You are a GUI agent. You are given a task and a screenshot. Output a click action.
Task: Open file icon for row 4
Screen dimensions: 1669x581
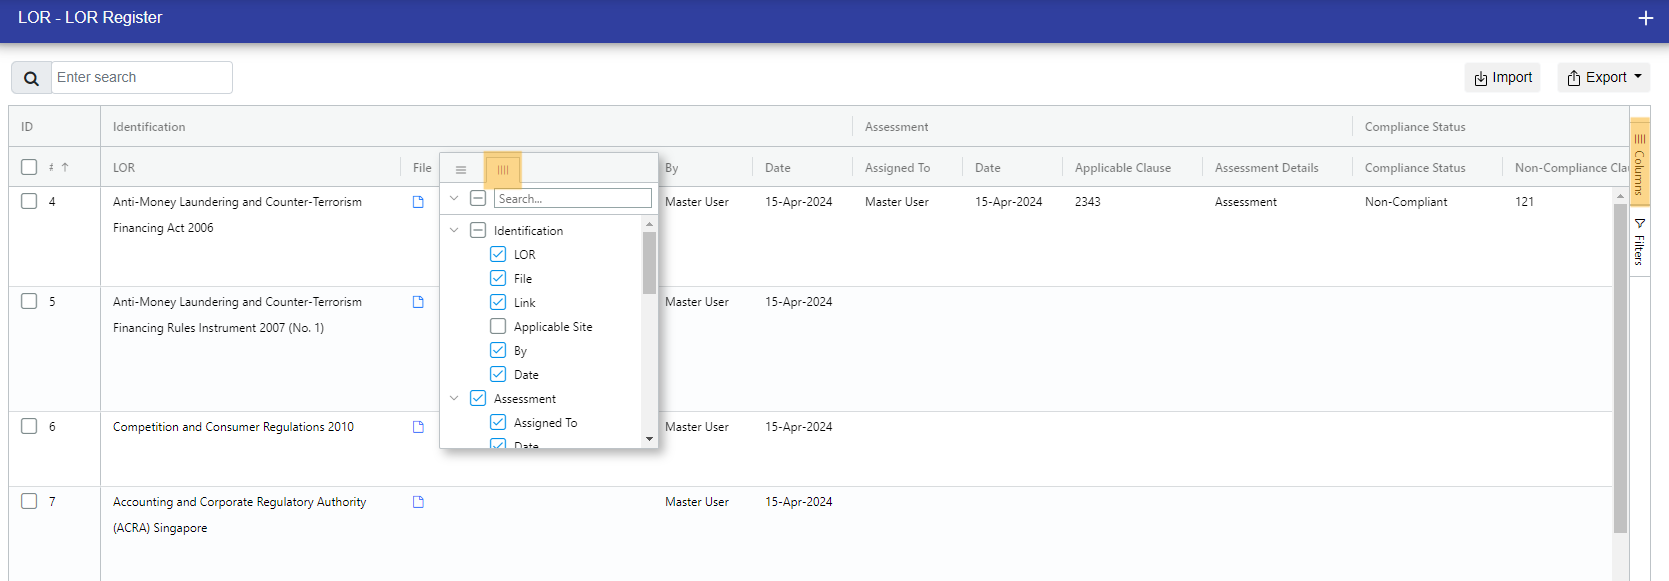(x=418, y=202)
